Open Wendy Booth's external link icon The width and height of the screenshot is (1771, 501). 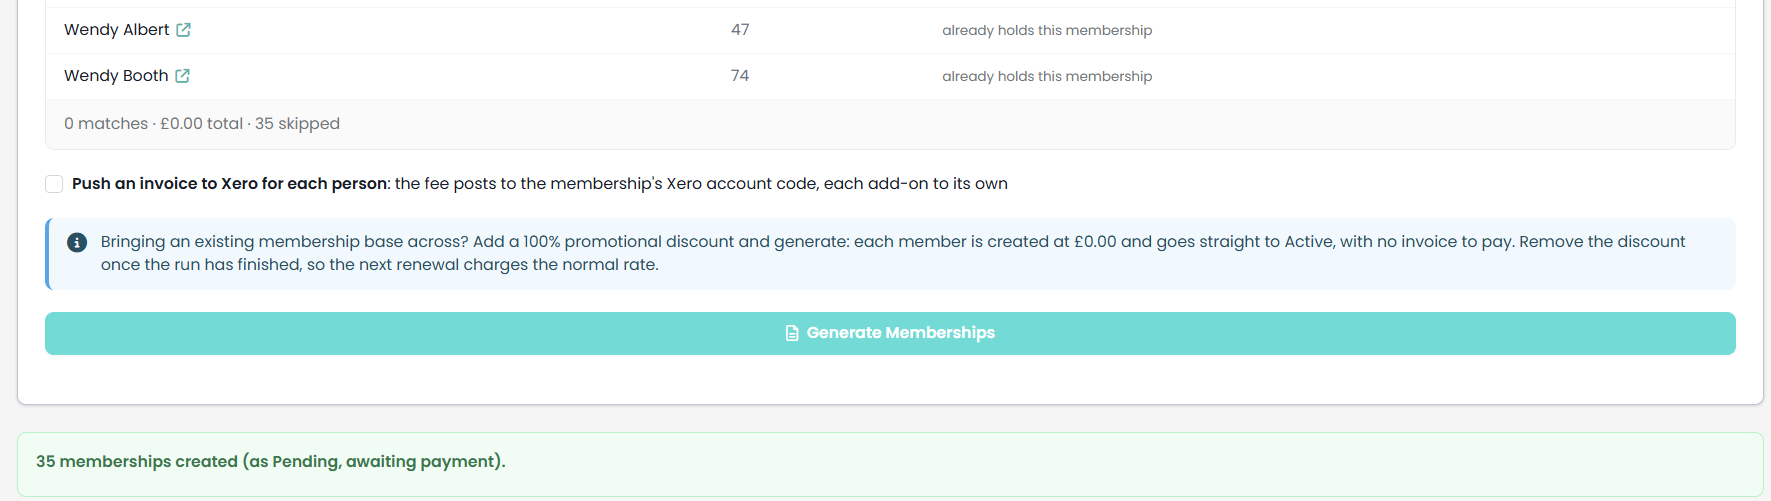pos(182,76)
